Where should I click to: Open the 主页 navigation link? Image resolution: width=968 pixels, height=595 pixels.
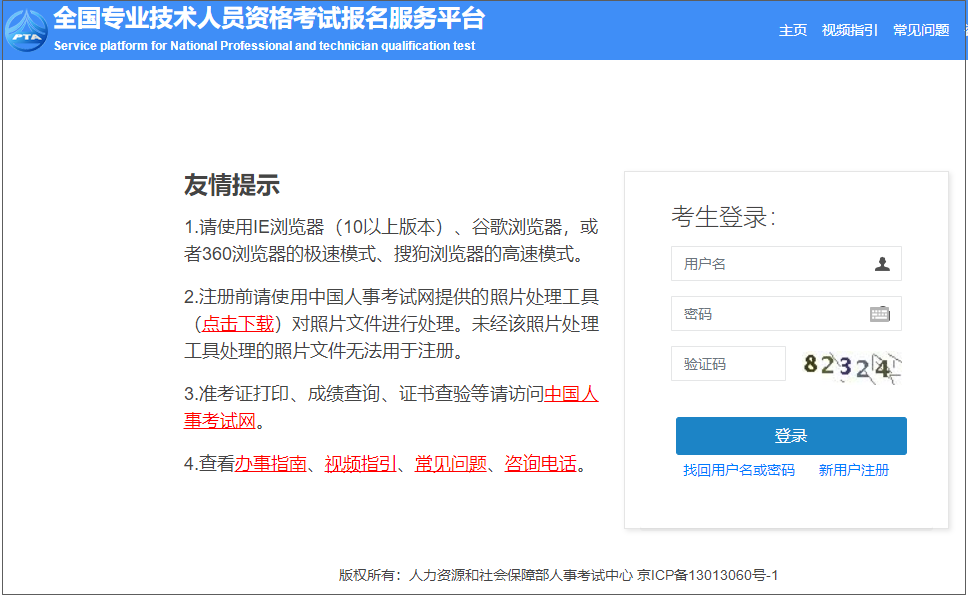pyautogui.click(x=792, y=30)
